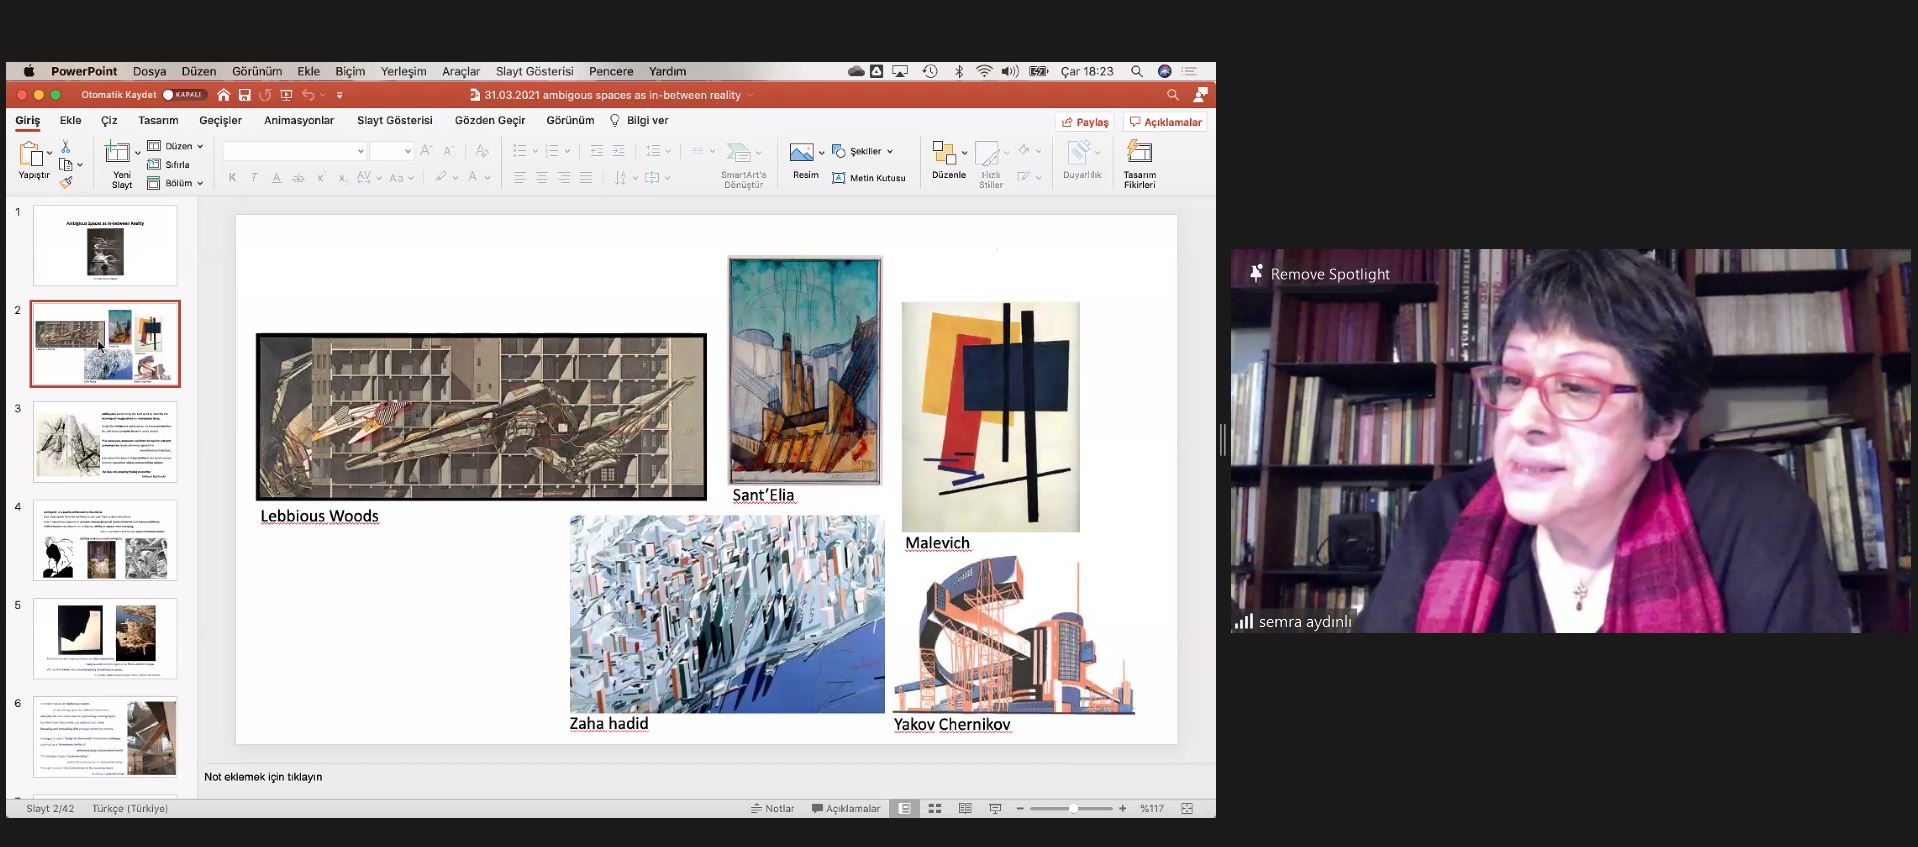Toggle Notlar notes pane in status bar

click(x=772, y=808)
